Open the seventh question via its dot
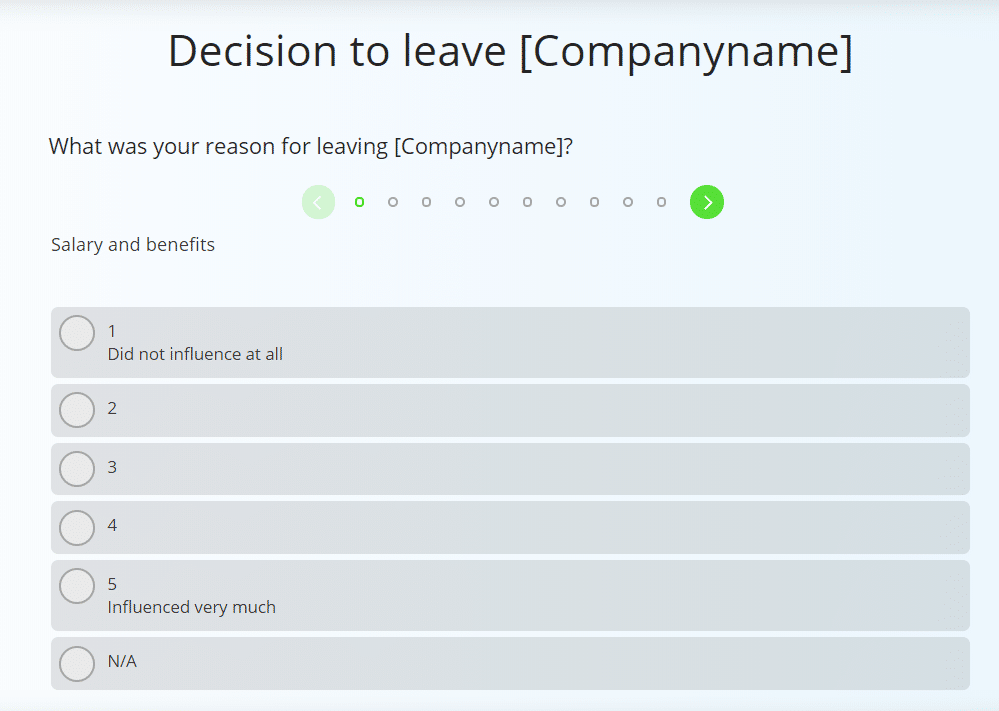Screen dimensions: 999x711 click(x=560, y=202)
